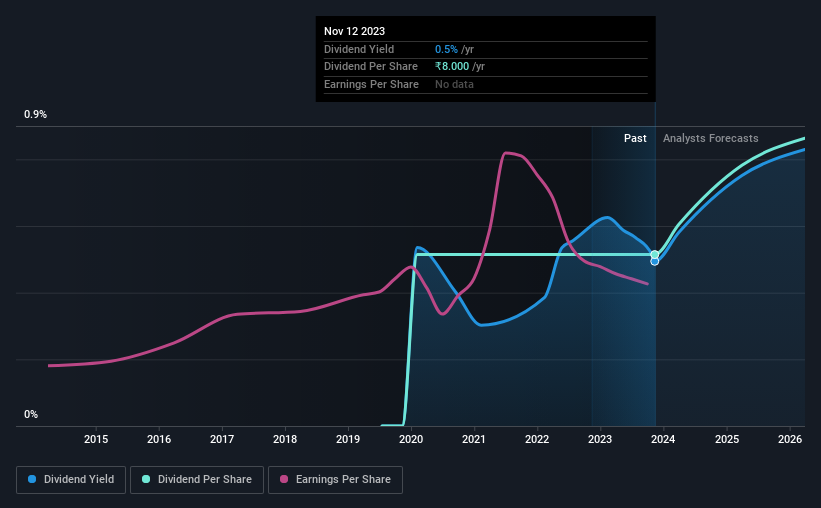The image size is (821, 508).
Task: Select the Analysts Forecasts label
Action: pos(711,138)
